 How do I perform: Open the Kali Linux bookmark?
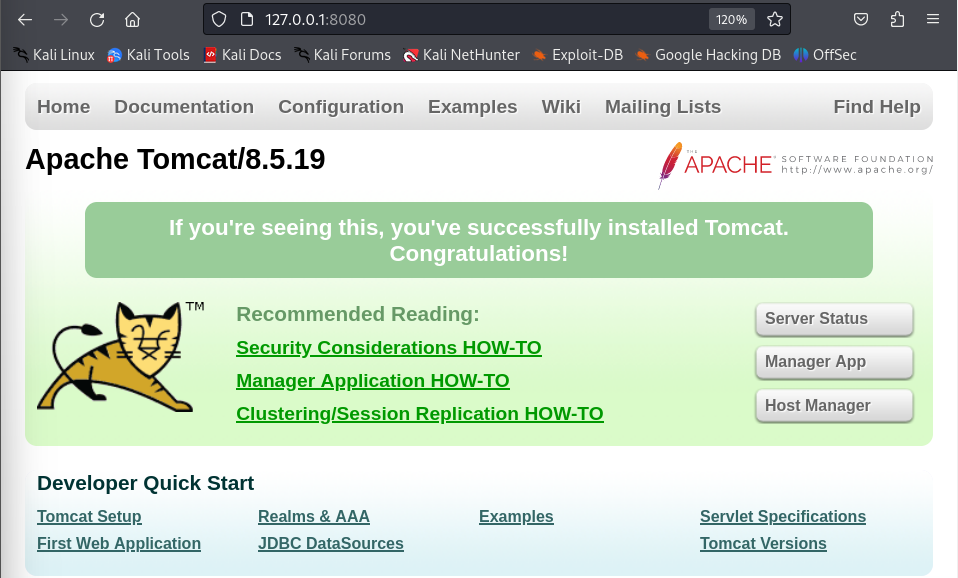54,55
